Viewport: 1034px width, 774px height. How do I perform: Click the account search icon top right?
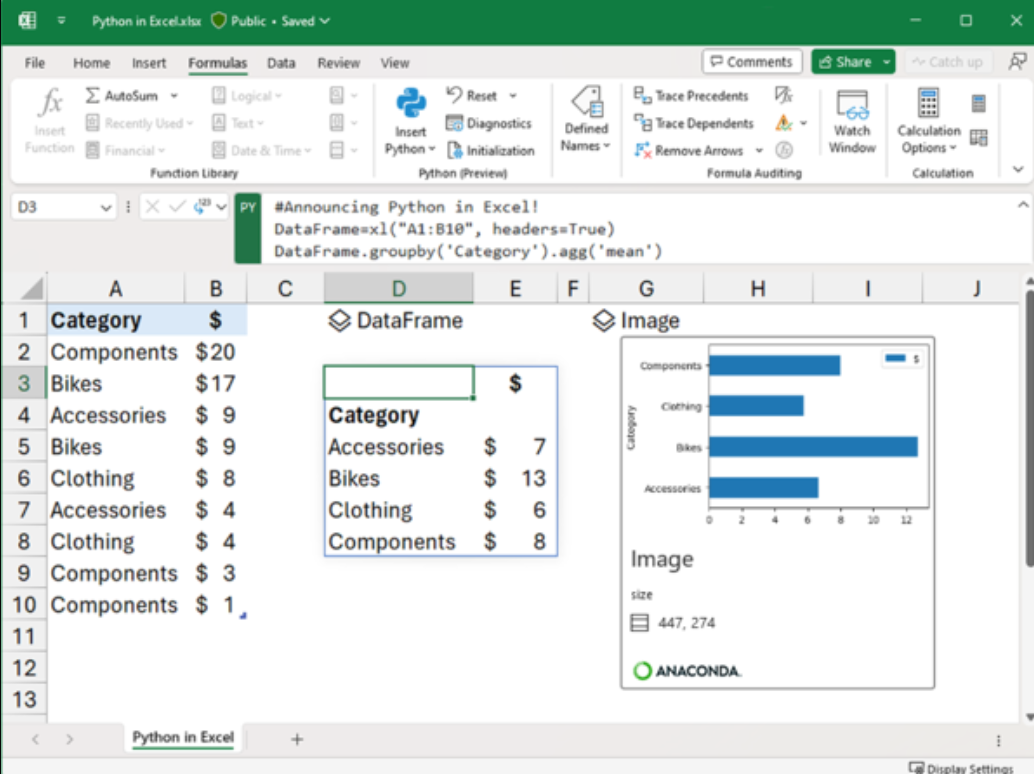1018,62
